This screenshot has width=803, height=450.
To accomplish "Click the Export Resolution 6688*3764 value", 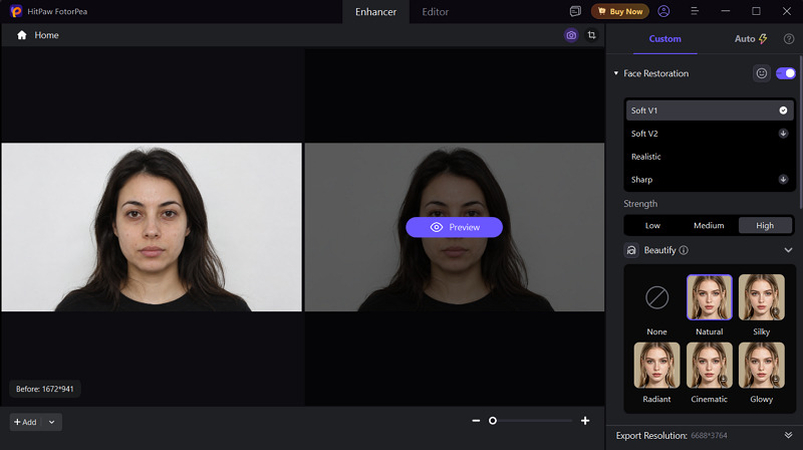I will (709, 436).
